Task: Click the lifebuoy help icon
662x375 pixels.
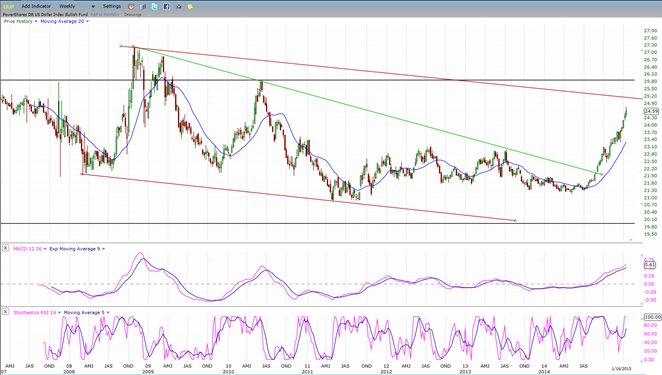Action: (131, 7)
